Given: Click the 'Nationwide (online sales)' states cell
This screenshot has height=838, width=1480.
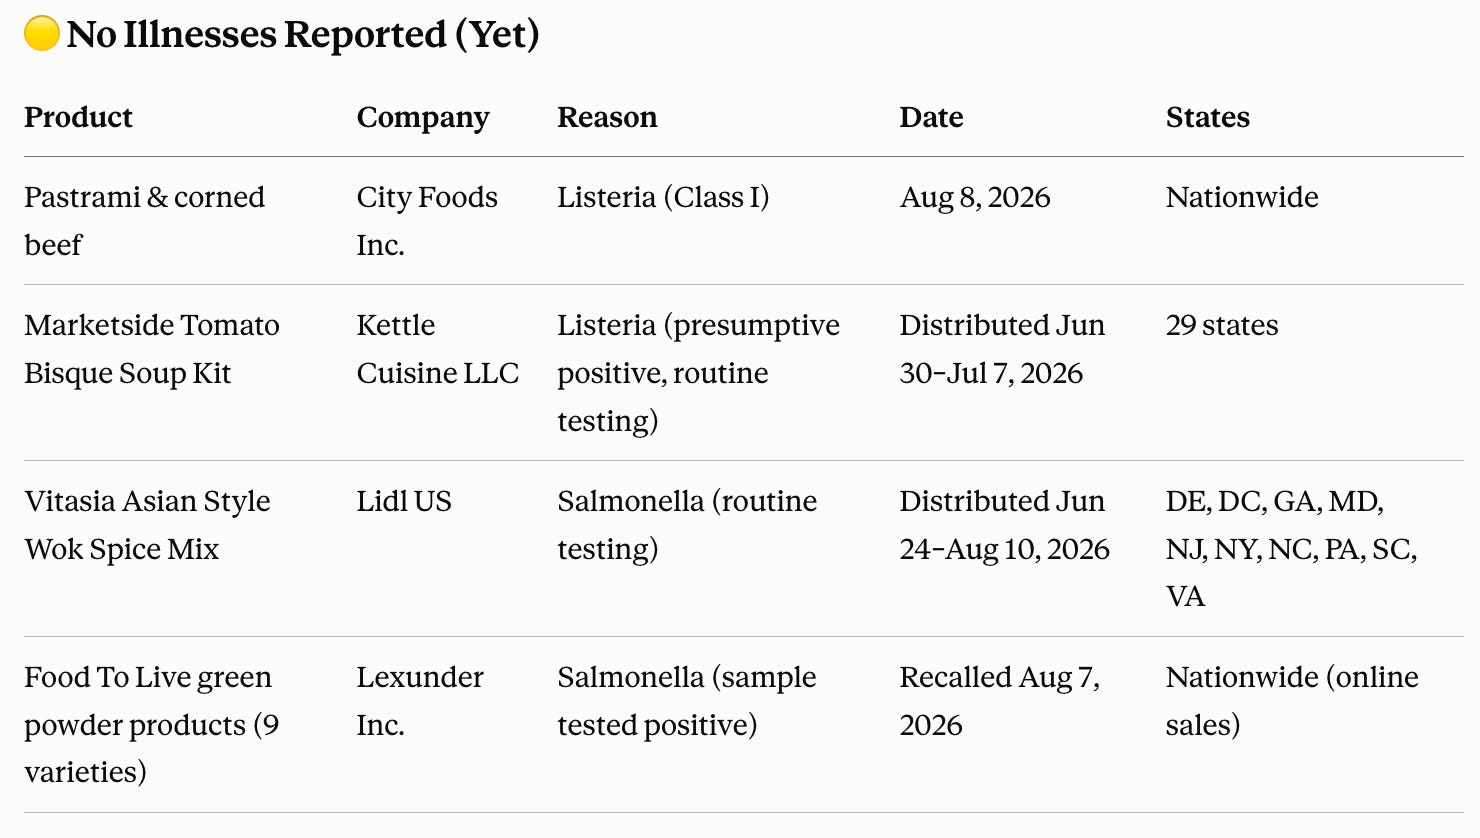Looking at the screenshot, I should (x=1292, y=701).
